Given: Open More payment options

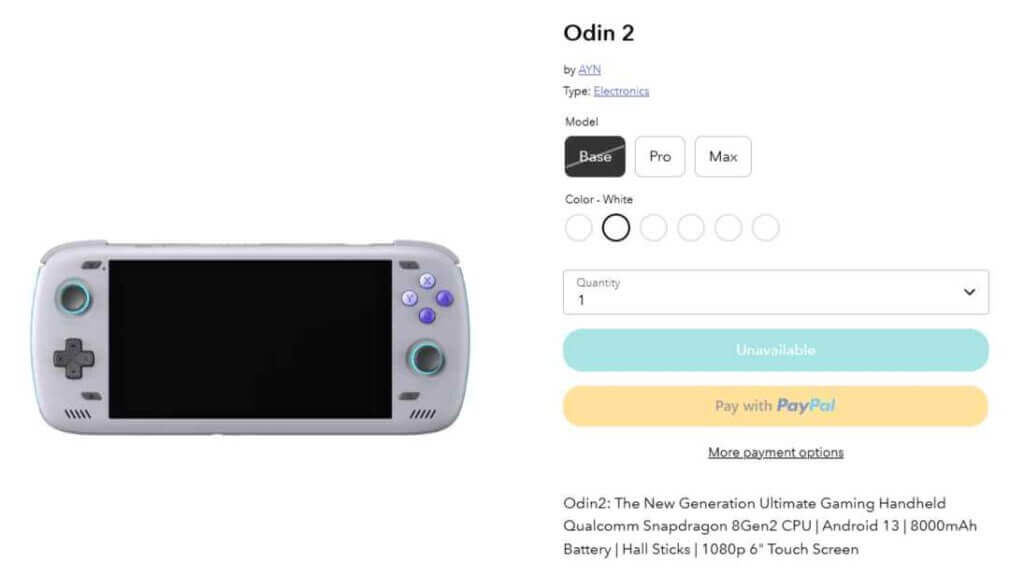Looking at the screenshot, I should click(775, 452).
